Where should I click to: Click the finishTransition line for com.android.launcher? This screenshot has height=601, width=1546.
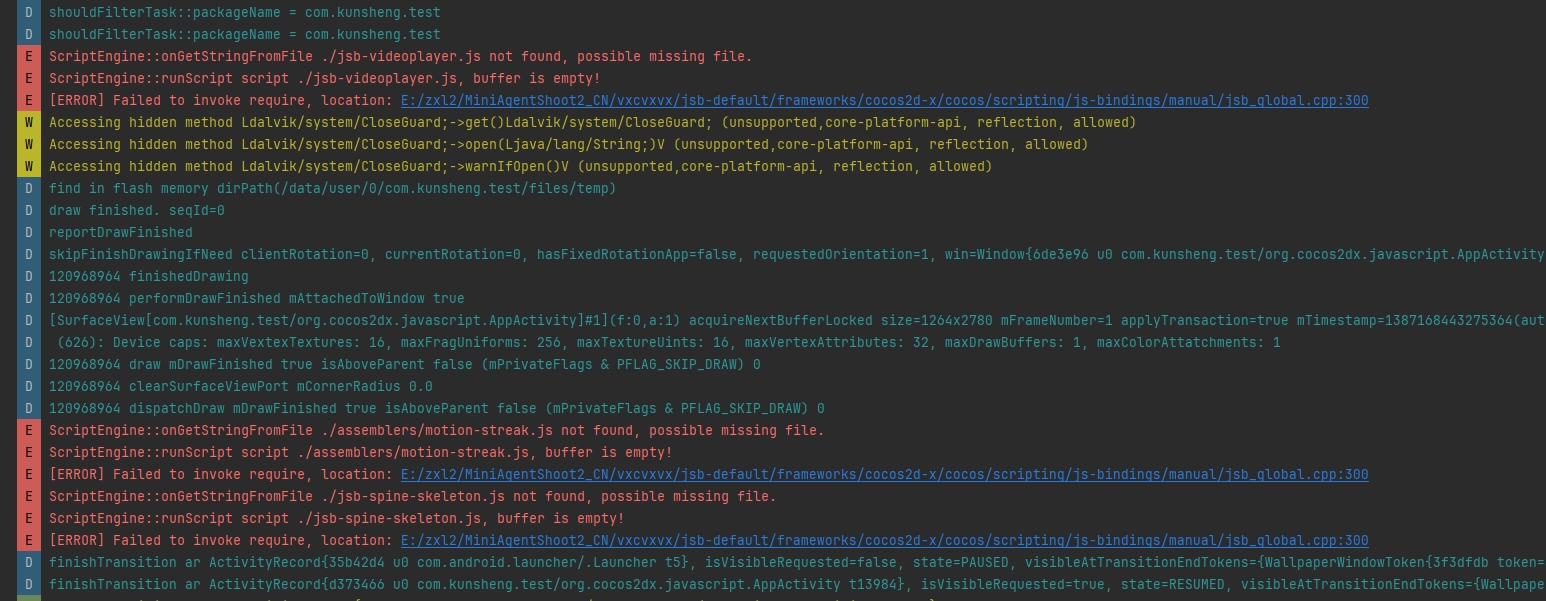pos(700,563)
